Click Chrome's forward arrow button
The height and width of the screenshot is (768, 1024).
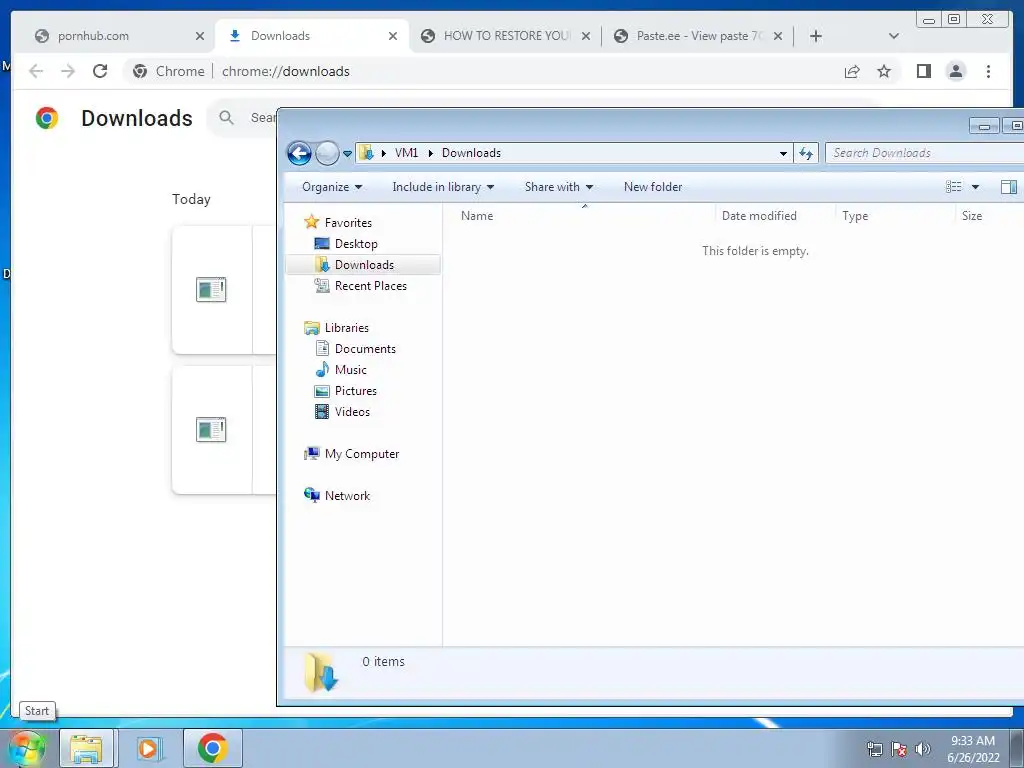coord(68,71)
